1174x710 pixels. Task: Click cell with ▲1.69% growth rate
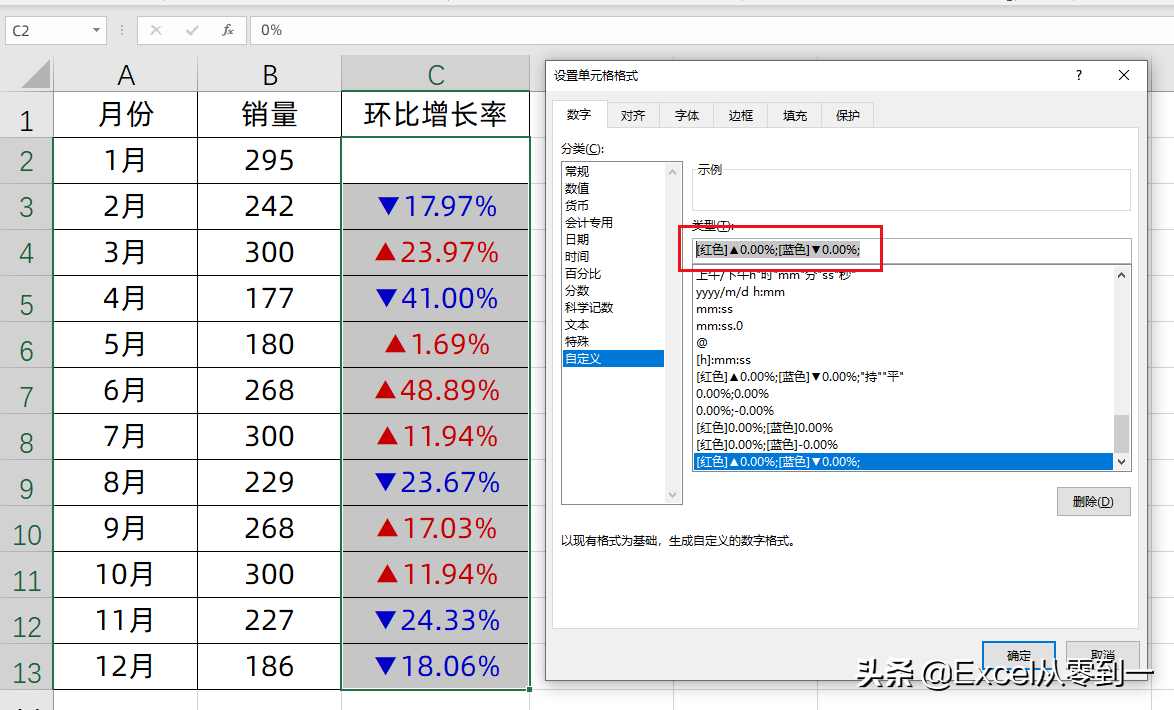coord(436,345)
